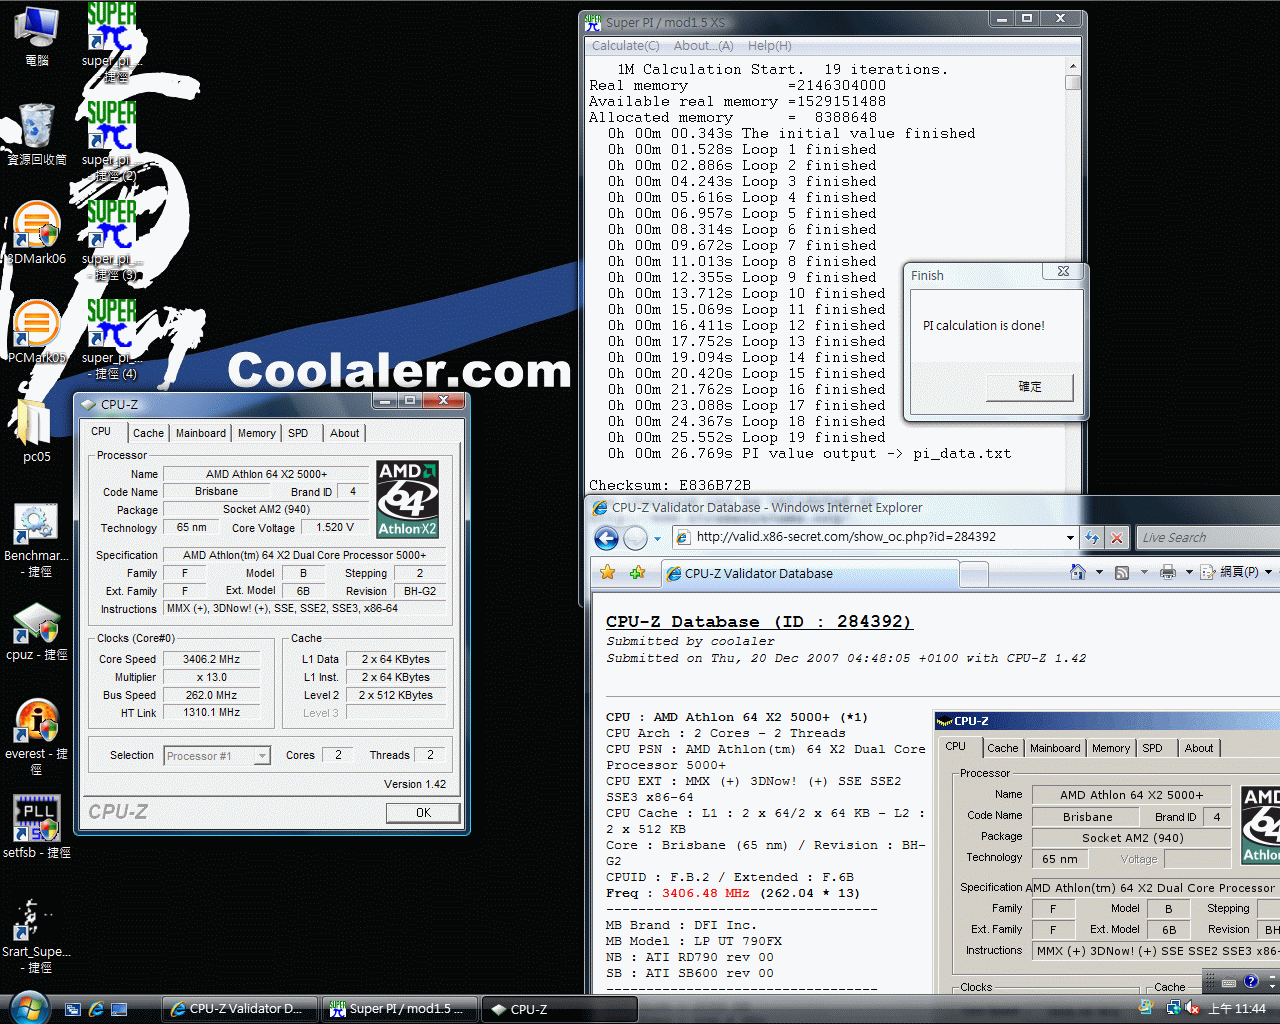This screenshot has height=1024, width=1280.
Task: Launch the cpuz desktop shortcut
Action: click(37, 631)
